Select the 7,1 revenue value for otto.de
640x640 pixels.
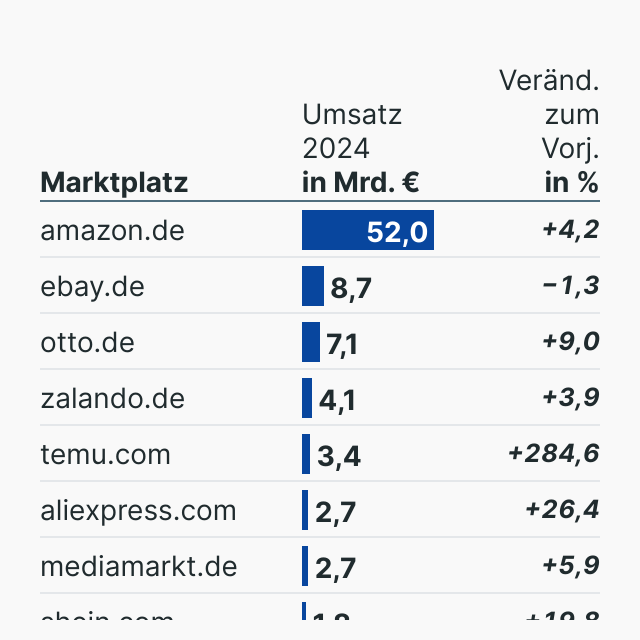tap(342, 345)
